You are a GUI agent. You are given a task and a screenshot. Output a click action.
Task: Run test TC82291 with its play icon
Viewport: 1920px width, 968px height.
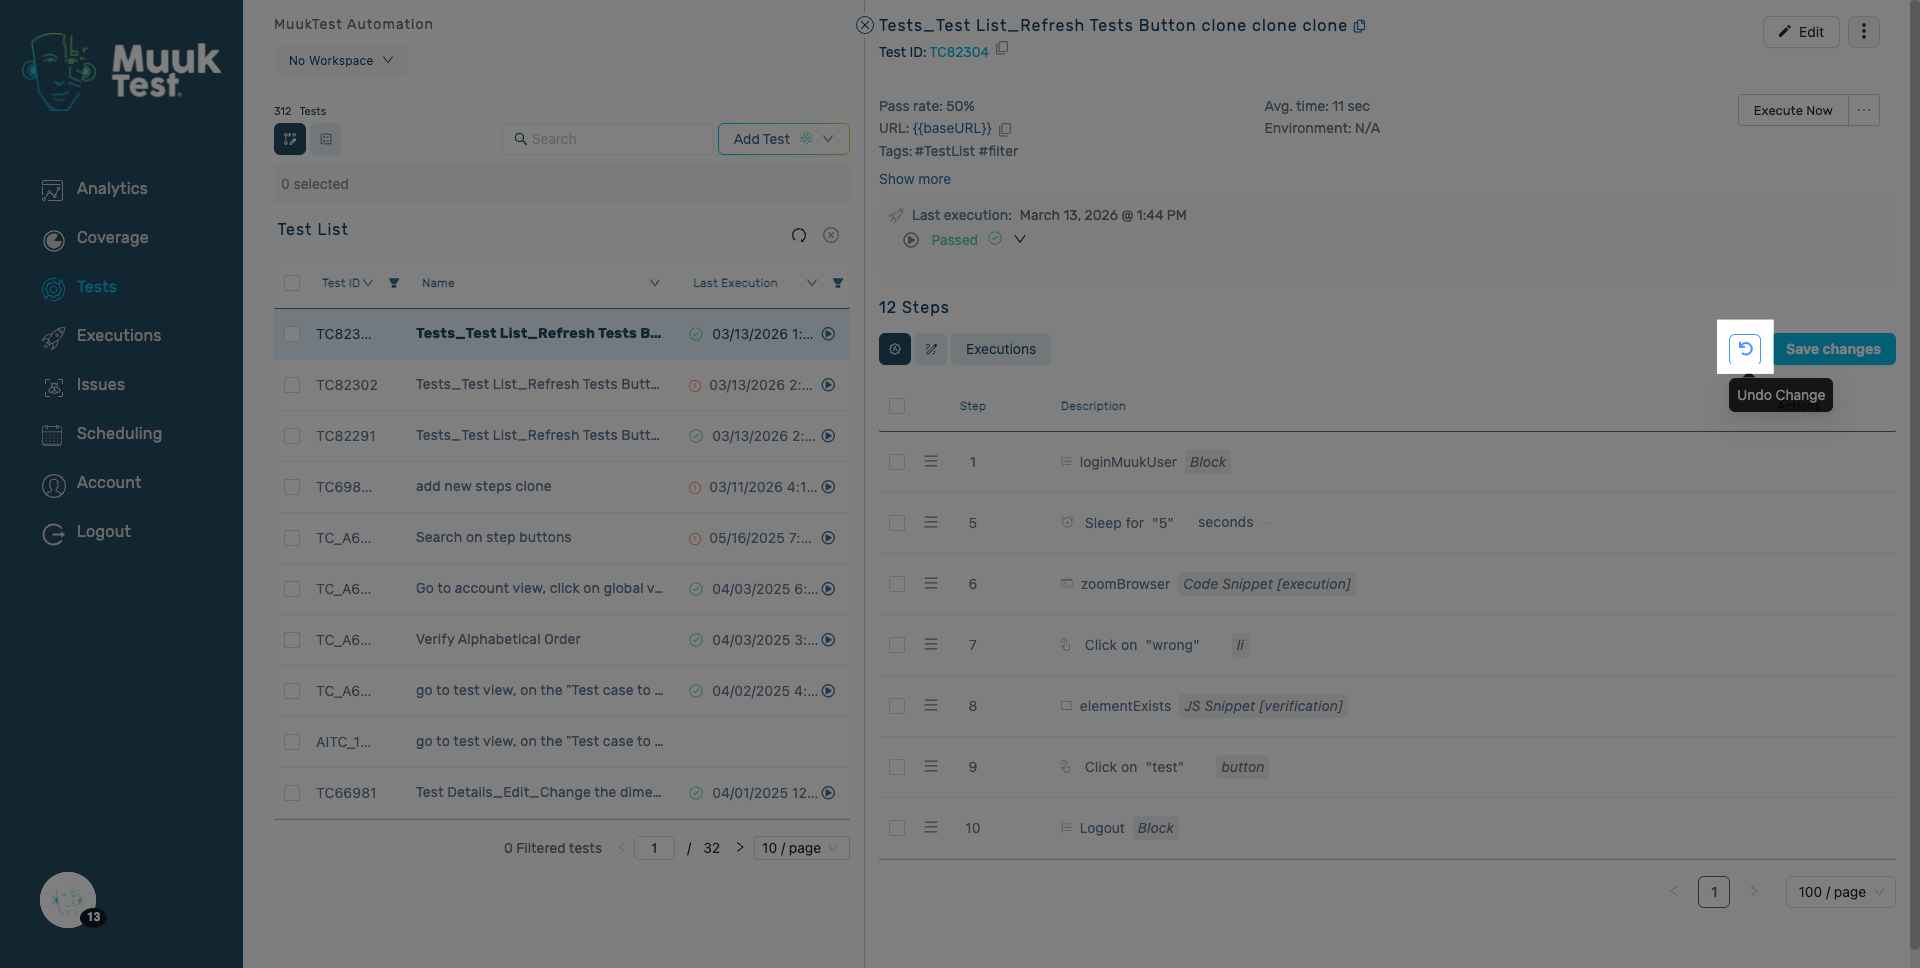[828, 436]
